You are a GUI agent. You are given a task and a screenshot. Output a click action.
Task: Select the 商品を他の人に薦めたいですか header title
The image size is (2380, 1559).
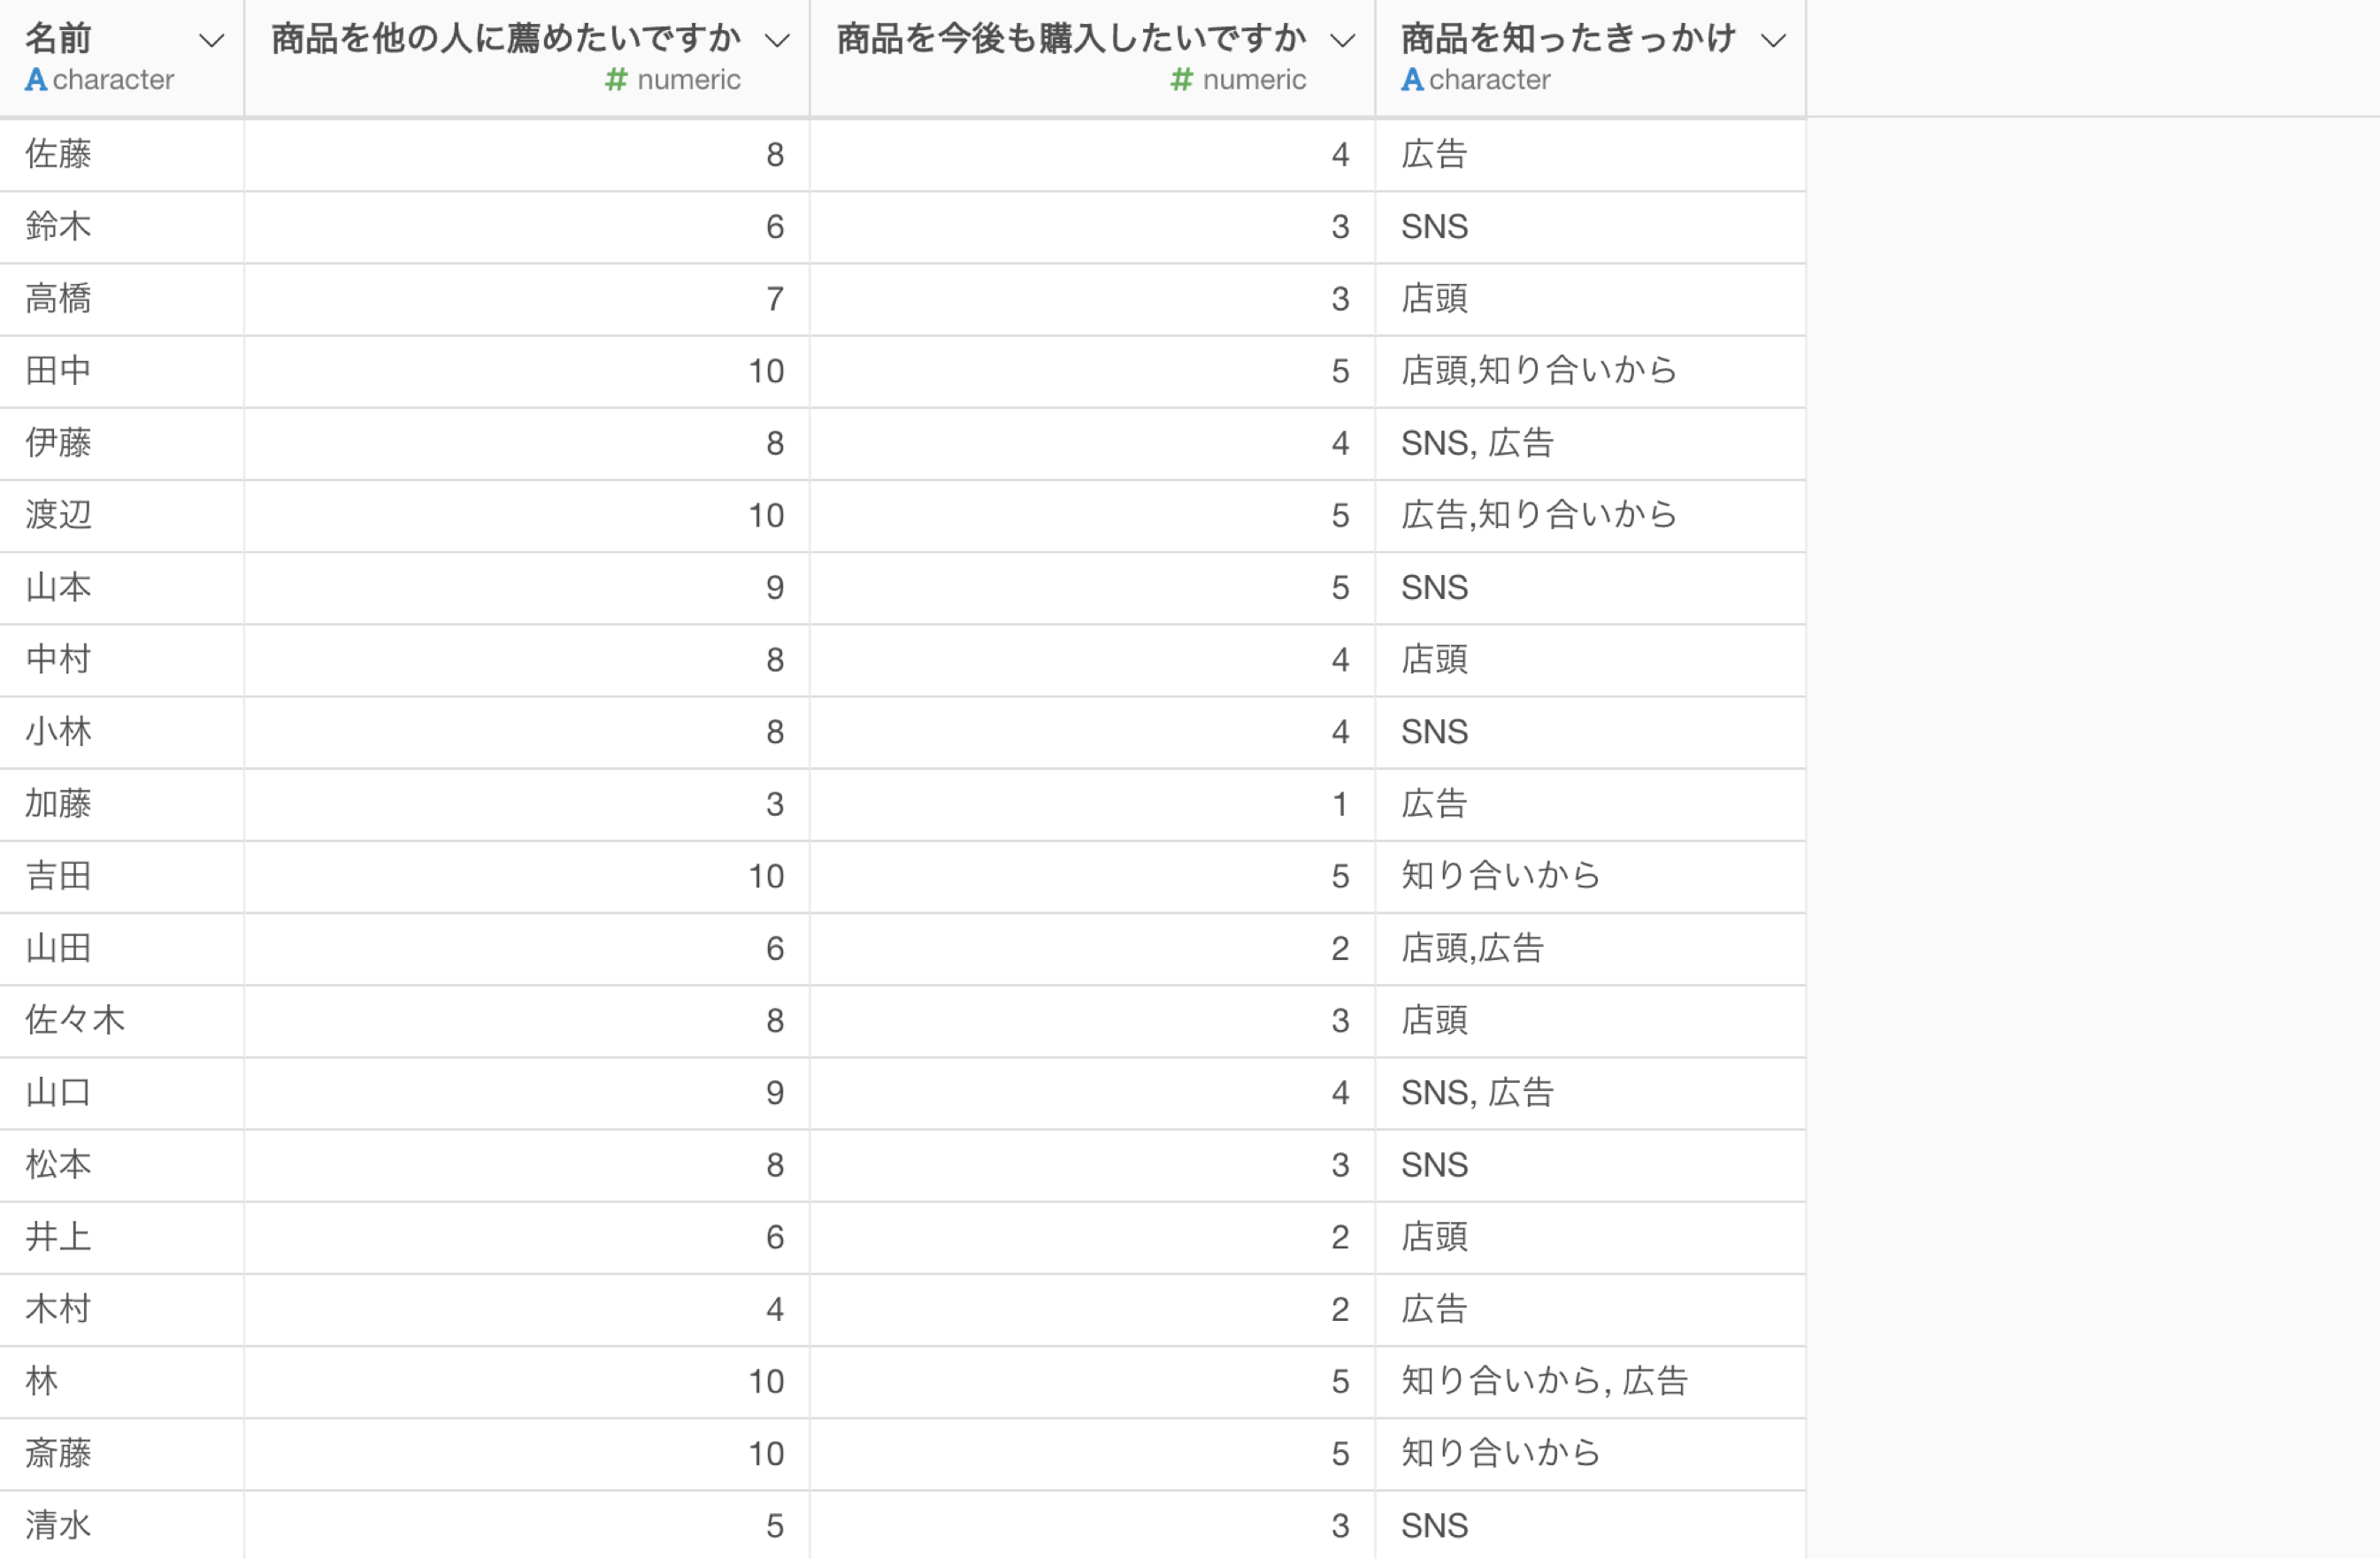(506, 38)
